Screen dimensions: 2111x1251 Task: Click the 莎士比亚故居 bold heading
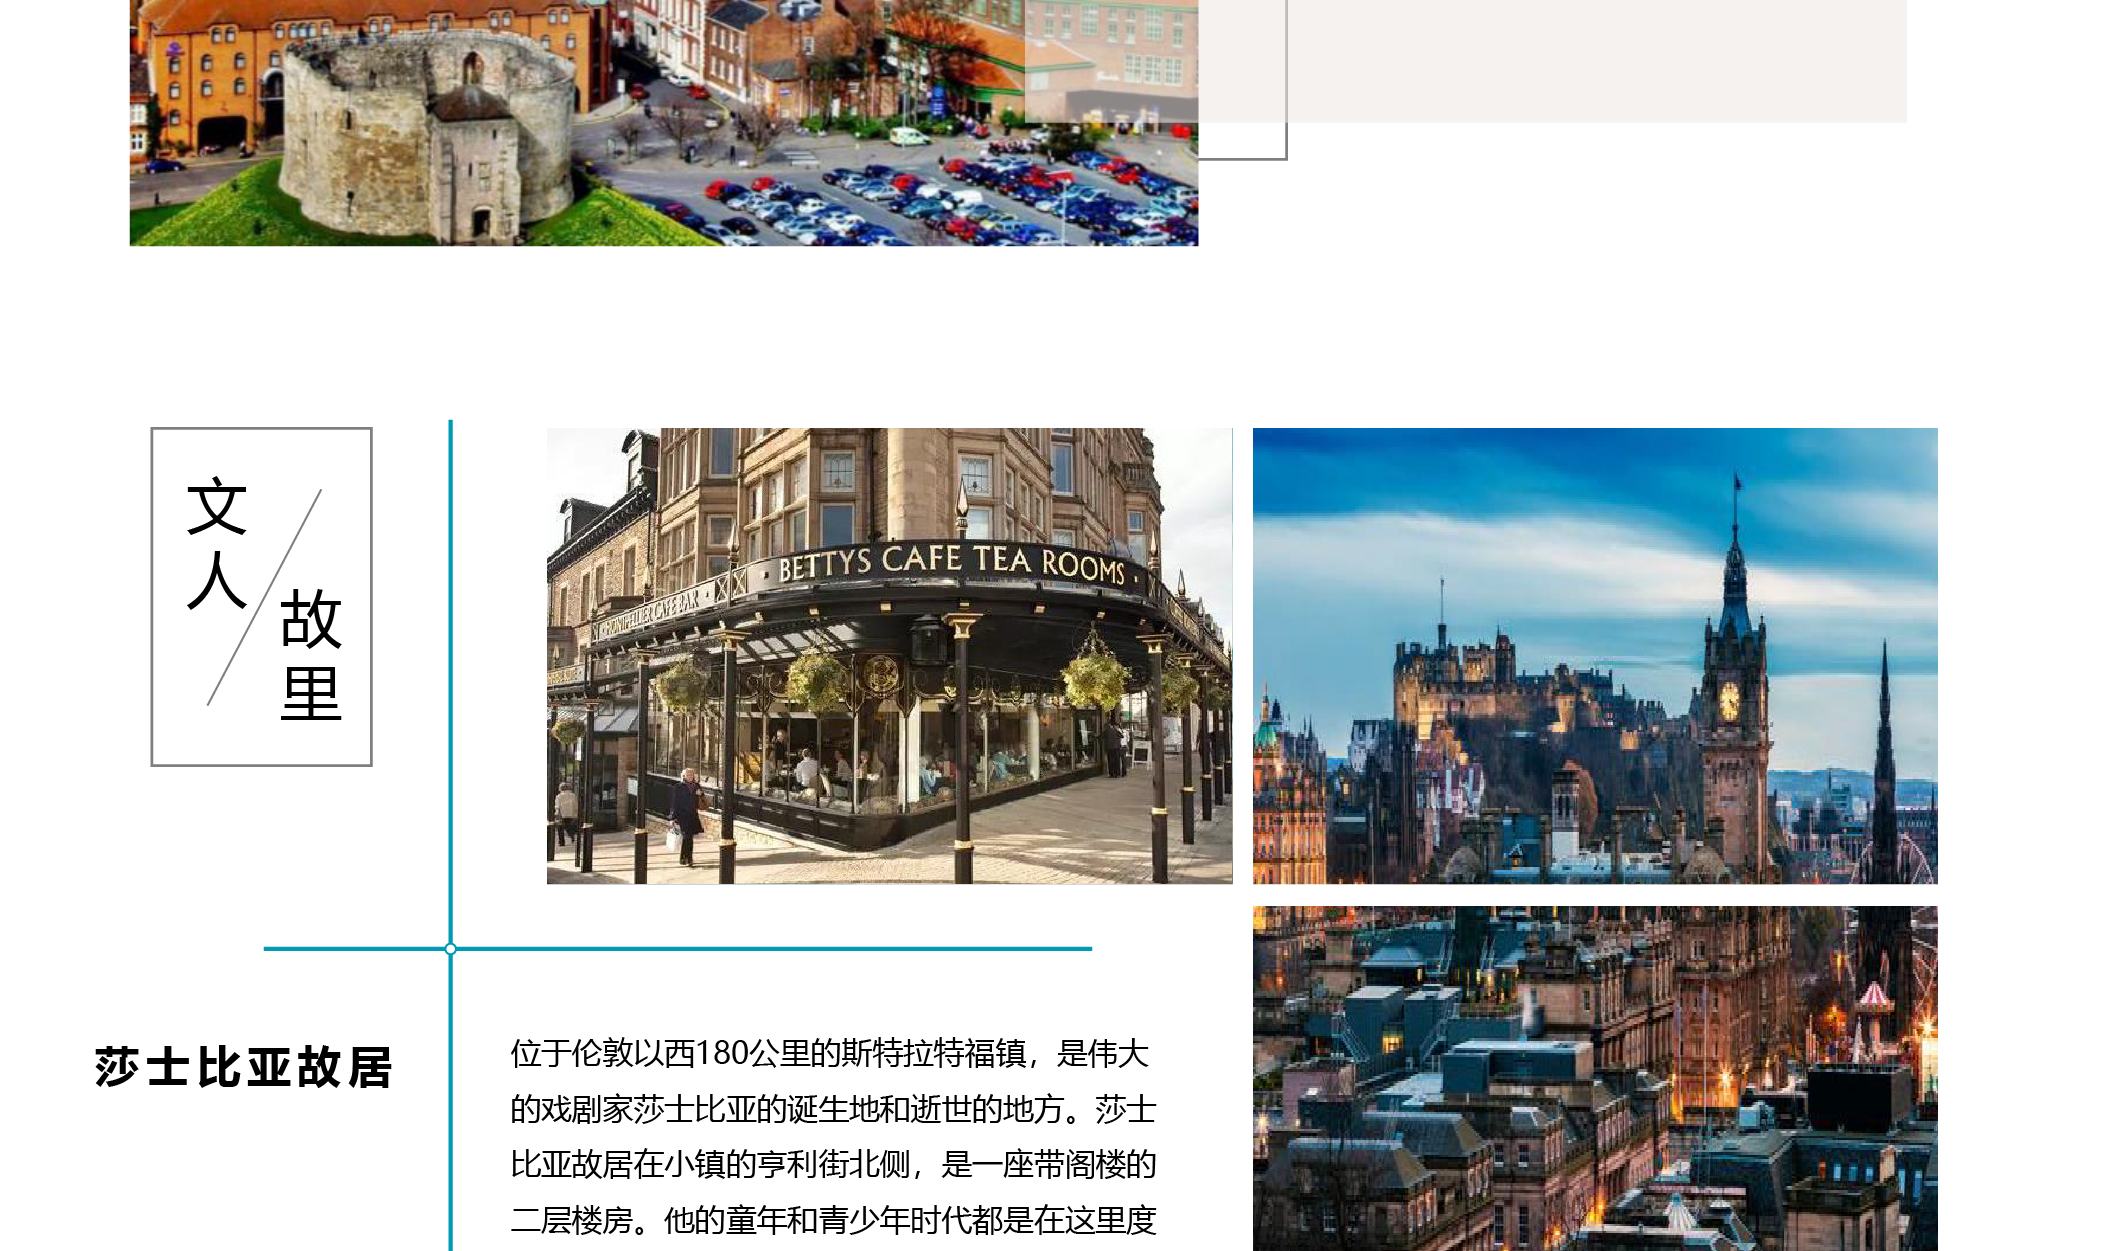click(244, 1068)
